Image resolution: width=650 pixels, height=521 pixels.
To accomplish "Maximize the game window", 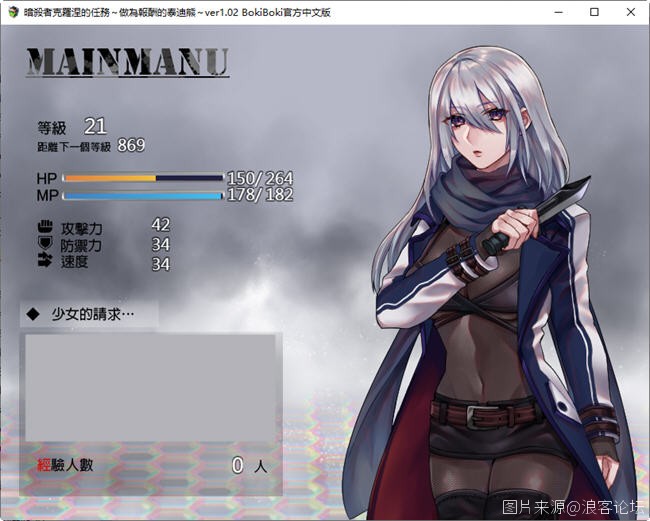I will [594, 12].
